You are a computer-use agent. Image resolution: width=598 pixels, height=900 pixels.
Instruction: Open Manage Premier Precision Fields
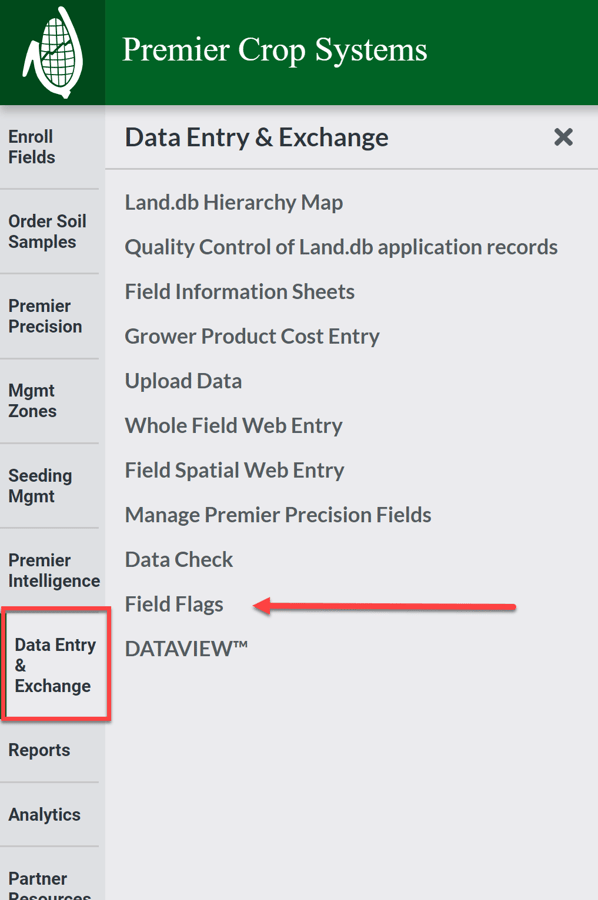tap(278, 515)
